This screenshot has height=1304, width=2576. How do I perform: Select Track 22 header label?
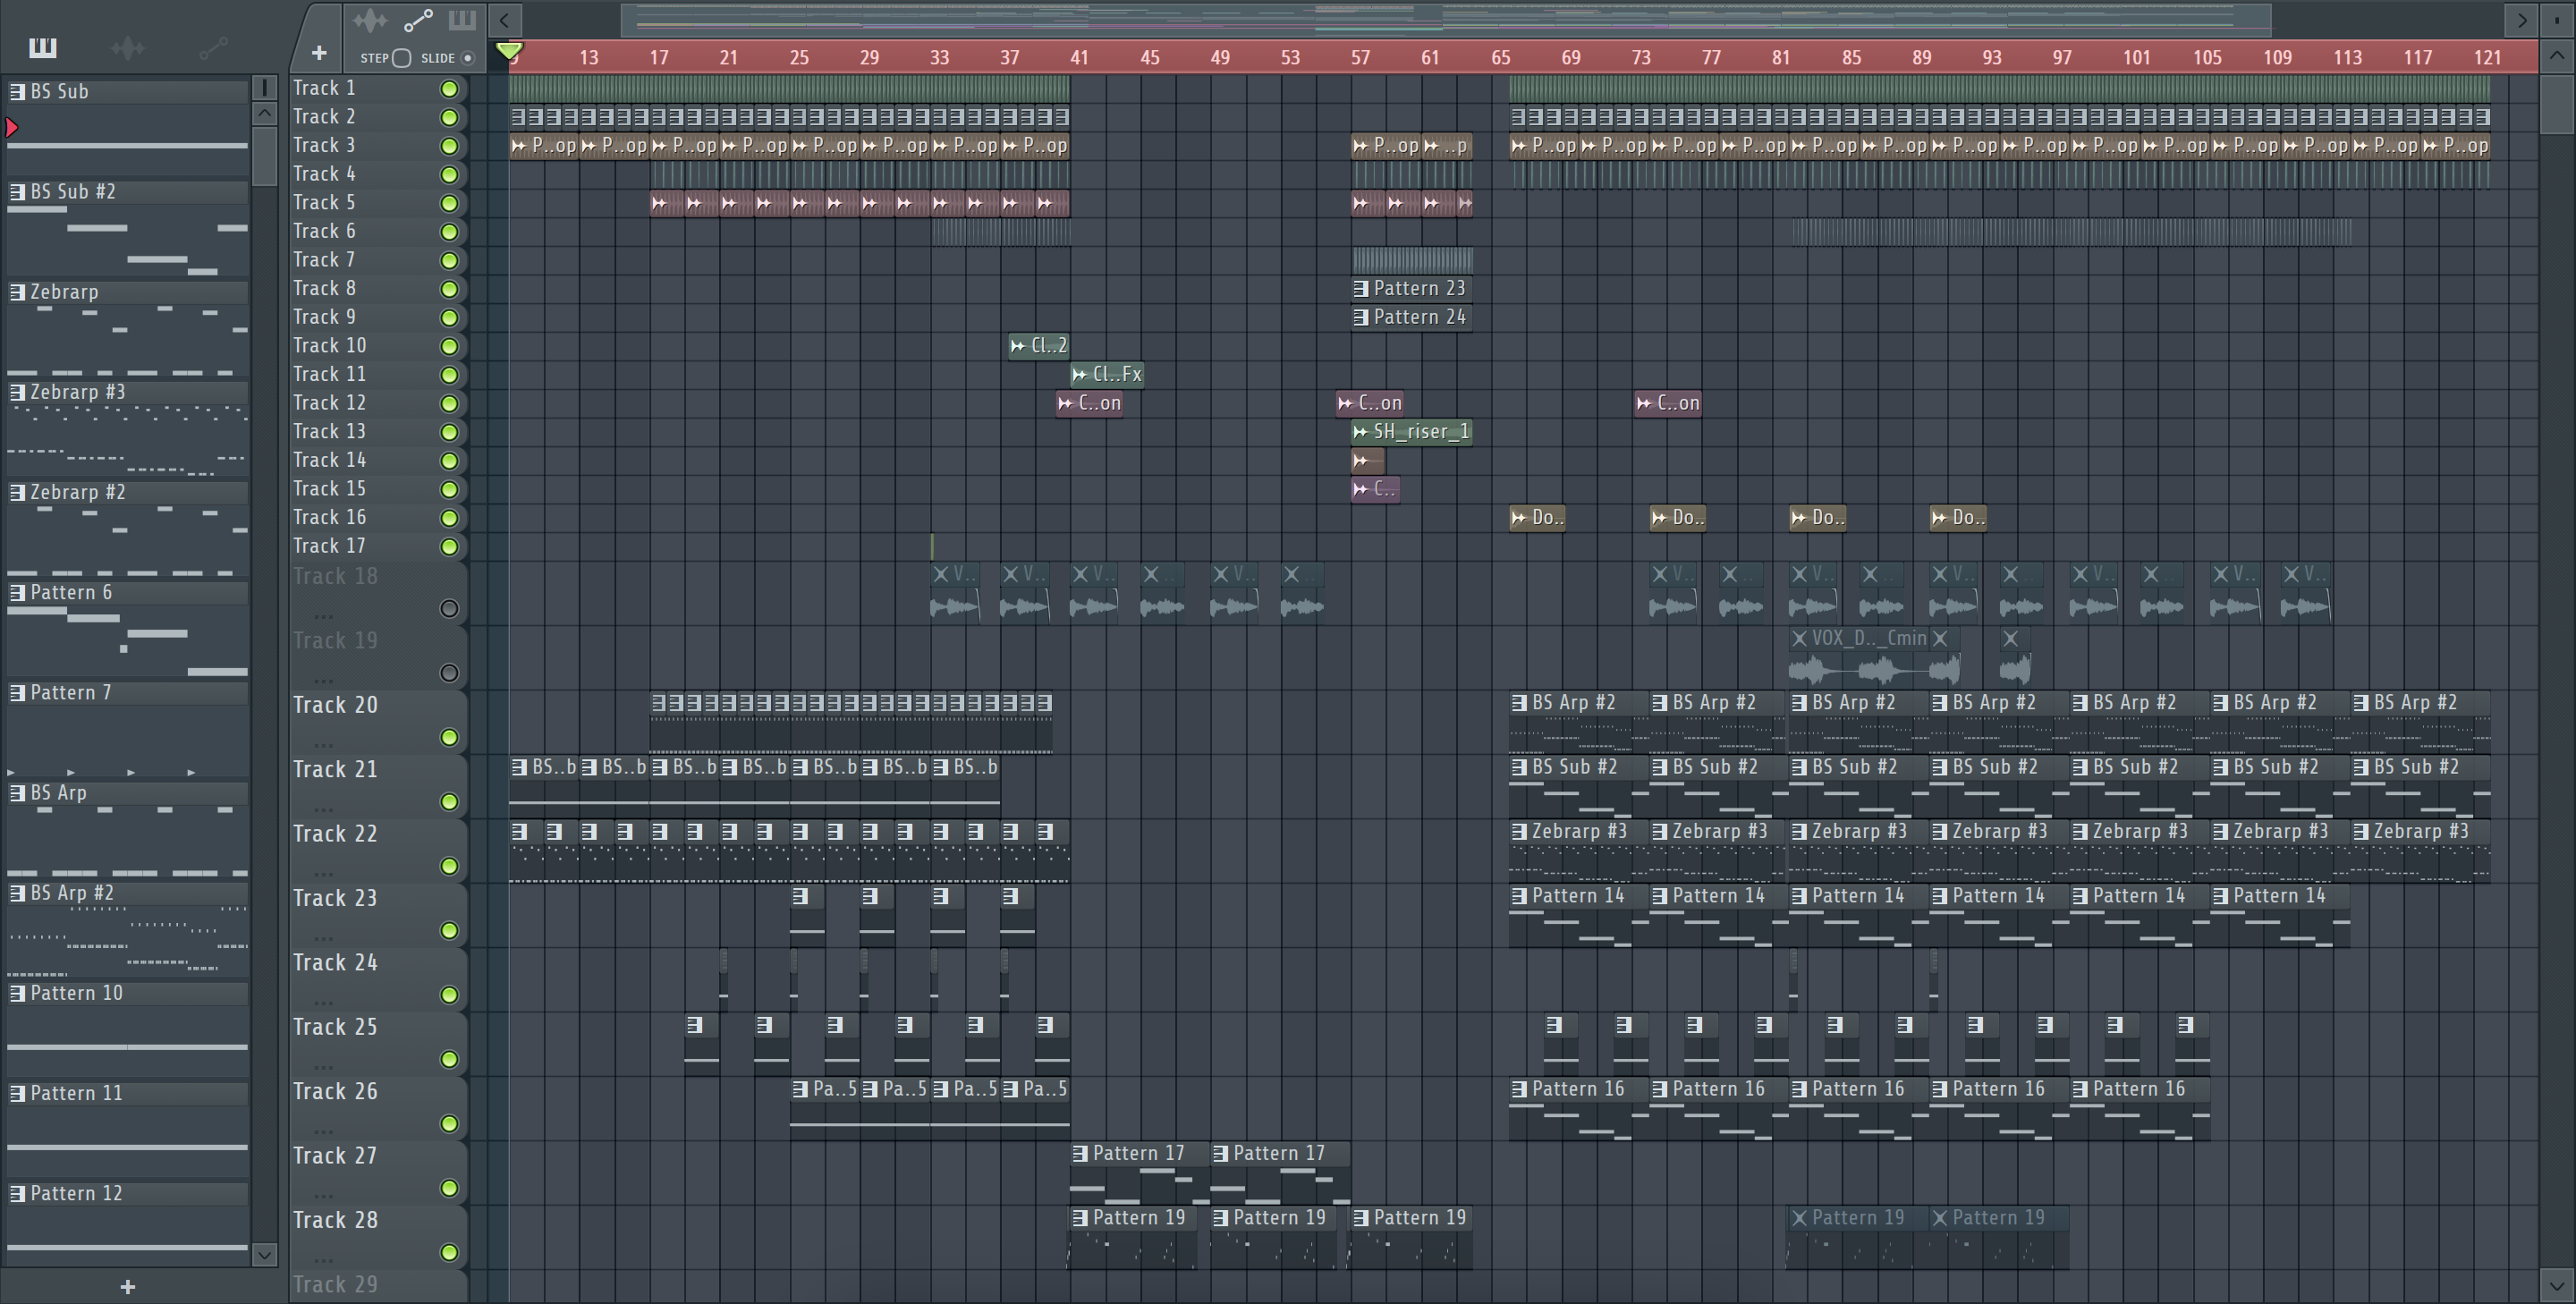tap(335, 834)
